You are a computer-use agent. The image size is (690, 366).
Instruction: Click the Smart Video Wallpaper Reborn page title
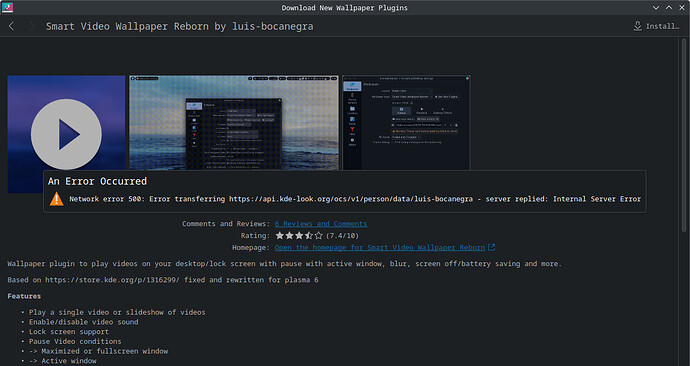pos(180,26)
